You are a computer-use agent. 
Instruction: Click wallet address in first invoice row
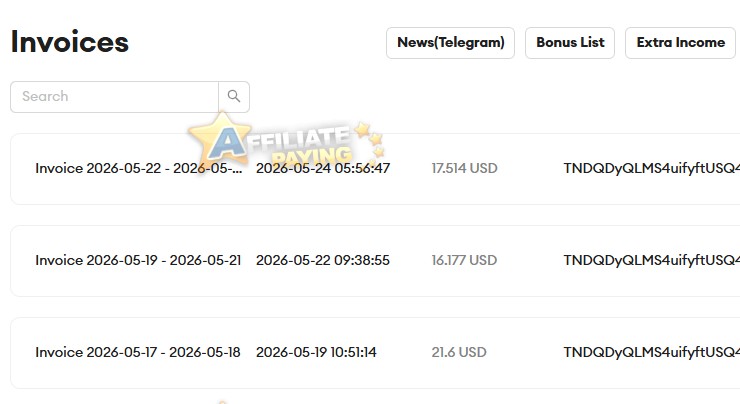click(652, 168)
